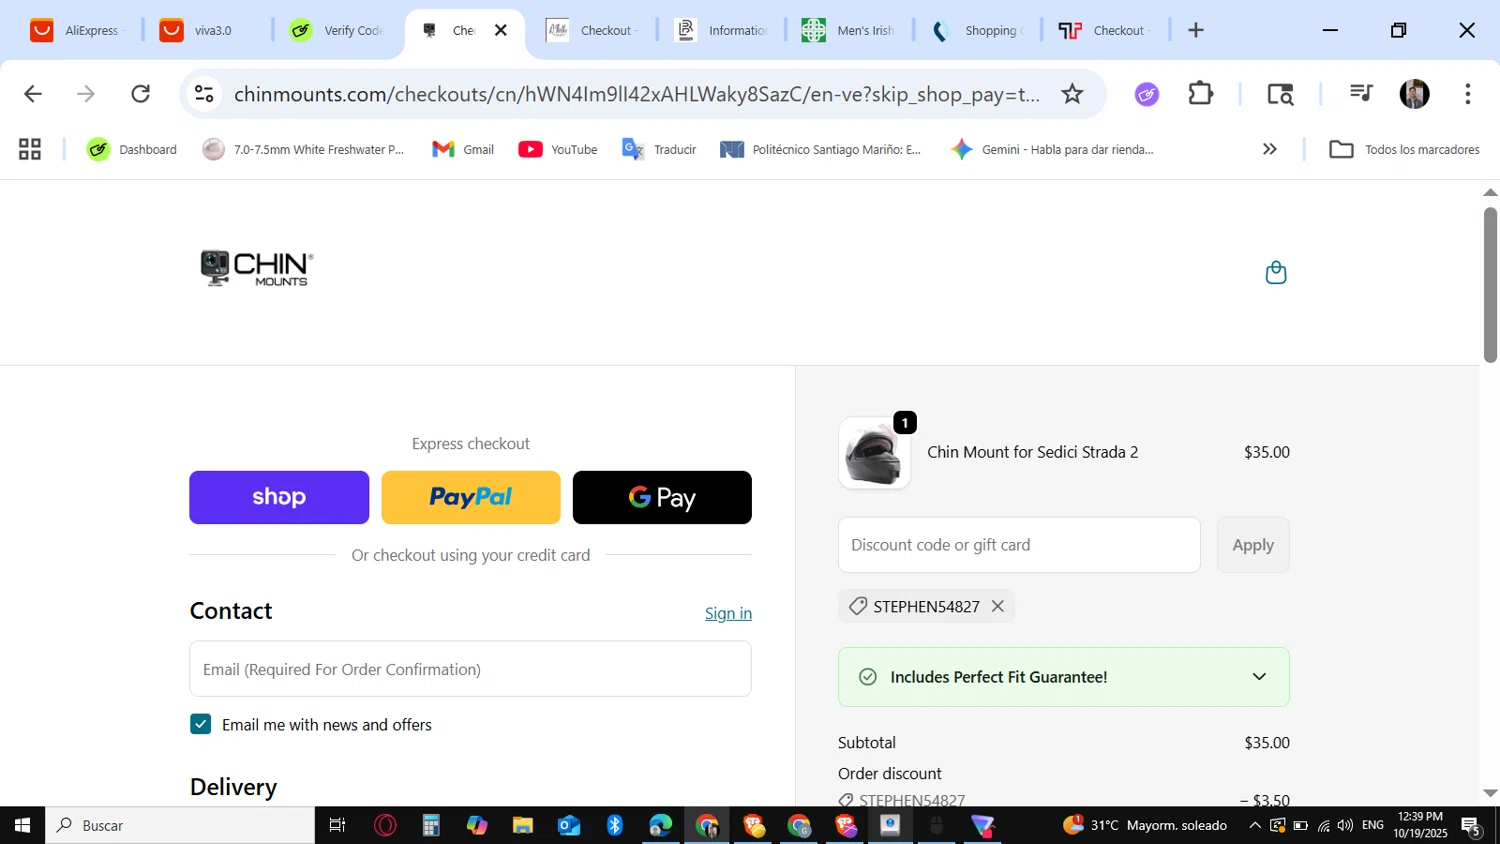The image size is (1500, 844).
Task: Open the media controls icon
Action: pyautogui.click(x=1361, y=93)
